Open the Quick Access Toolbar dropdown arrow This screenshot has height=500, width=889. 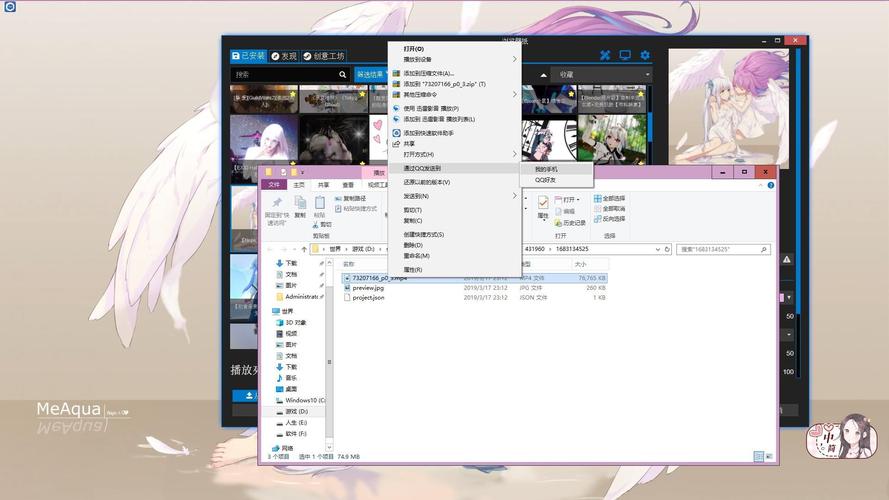[x=303, y=172]
